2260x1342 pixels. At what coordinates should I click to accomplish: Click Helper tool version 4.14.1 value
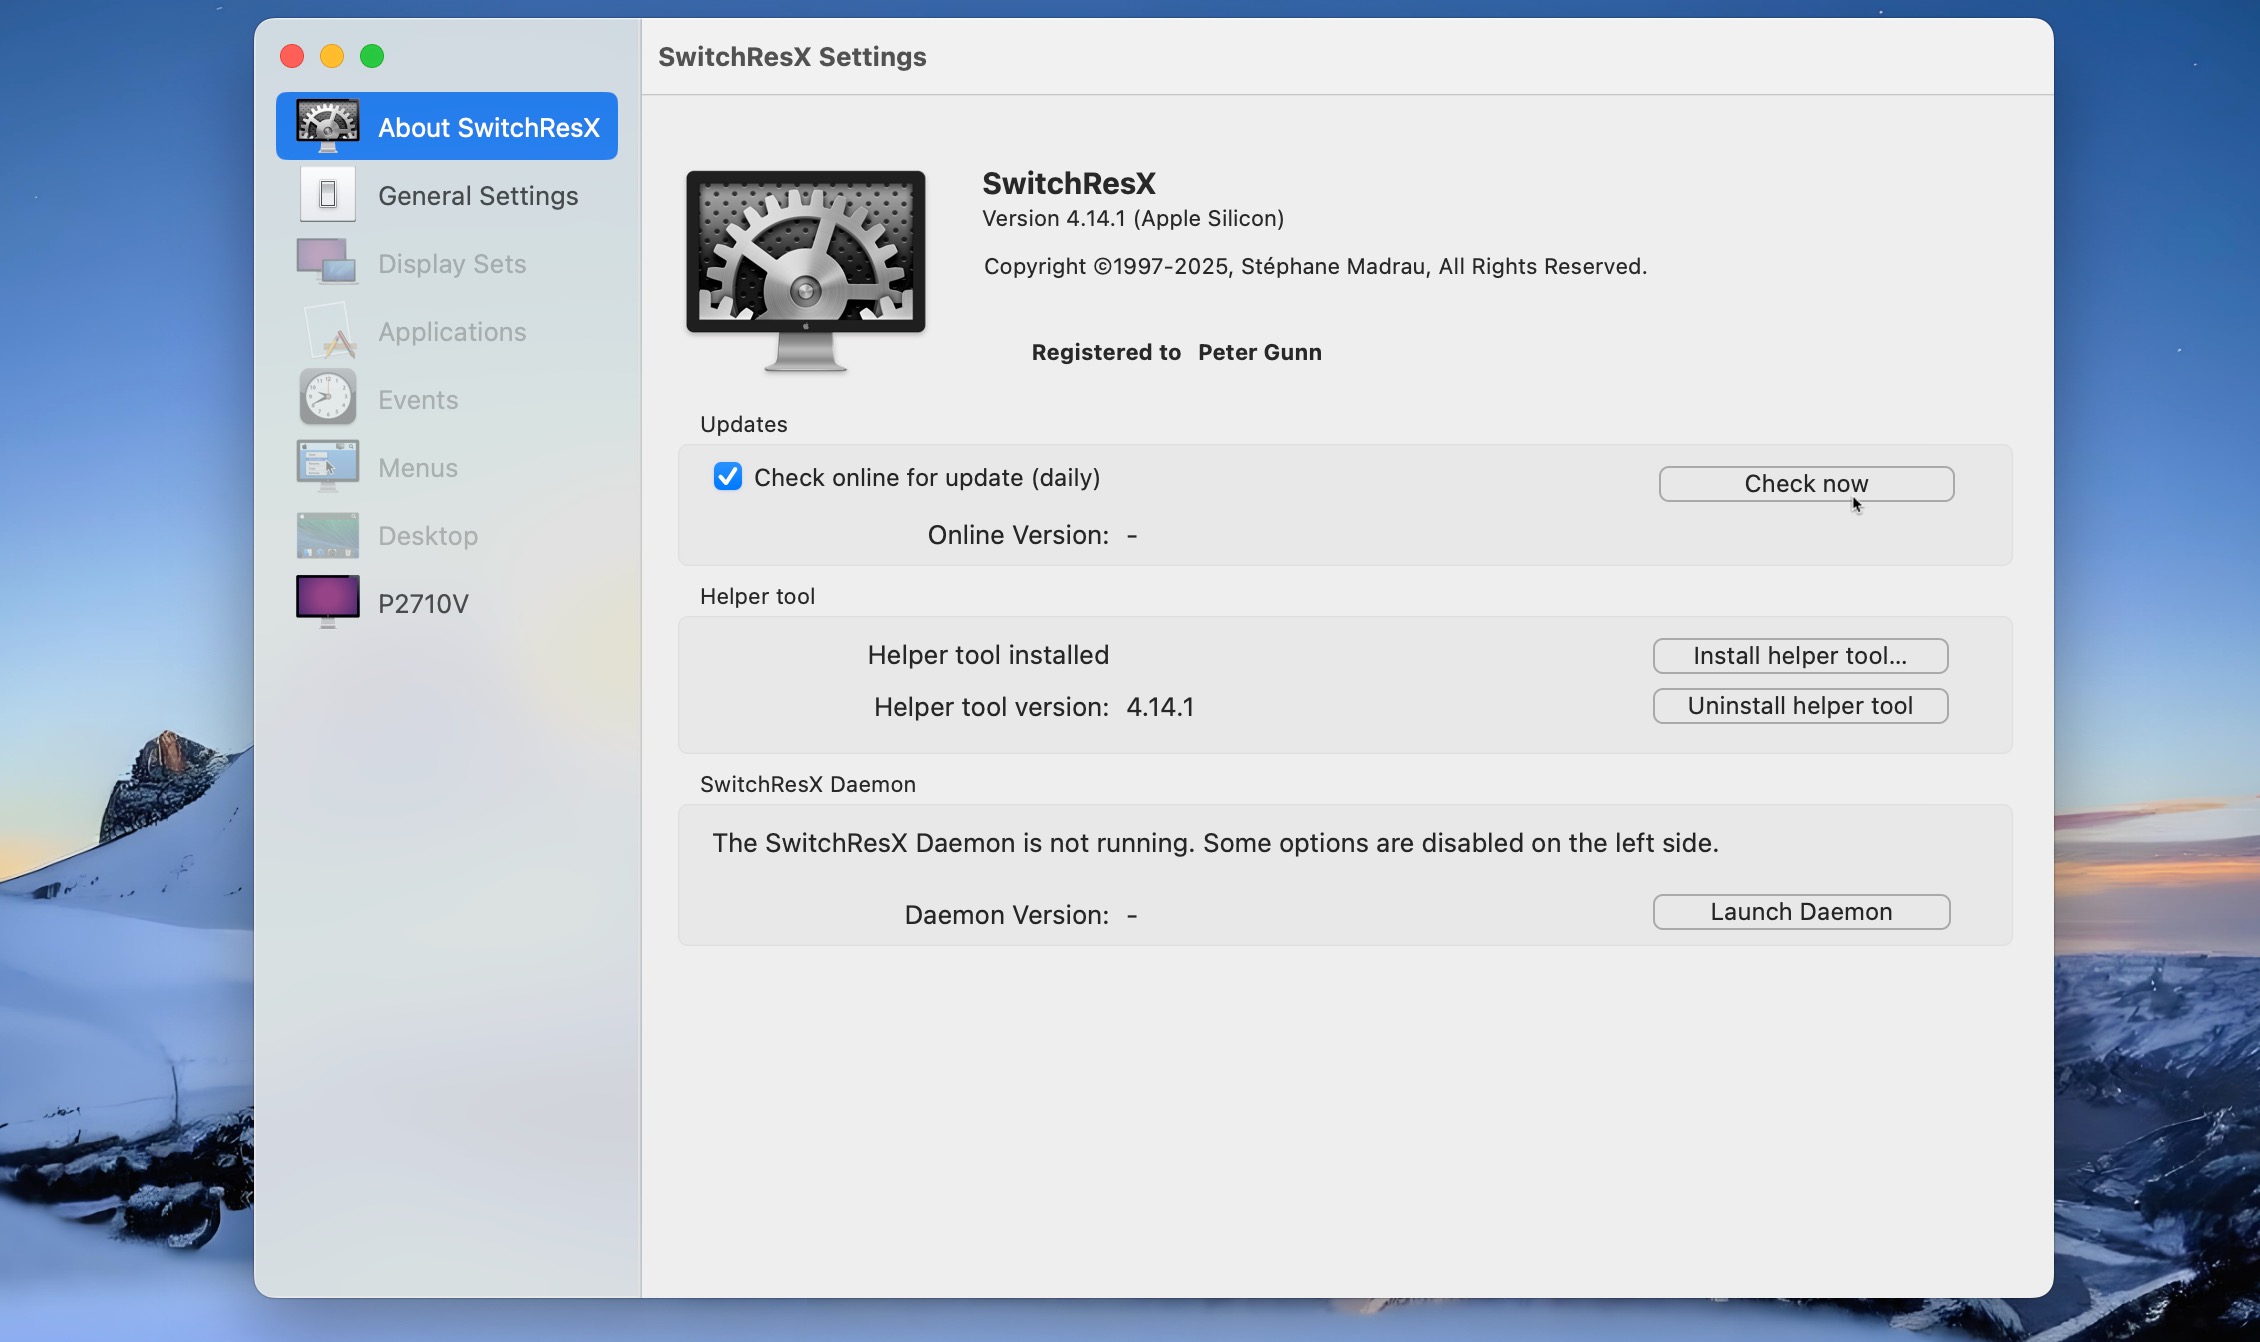click(1160, 707)
